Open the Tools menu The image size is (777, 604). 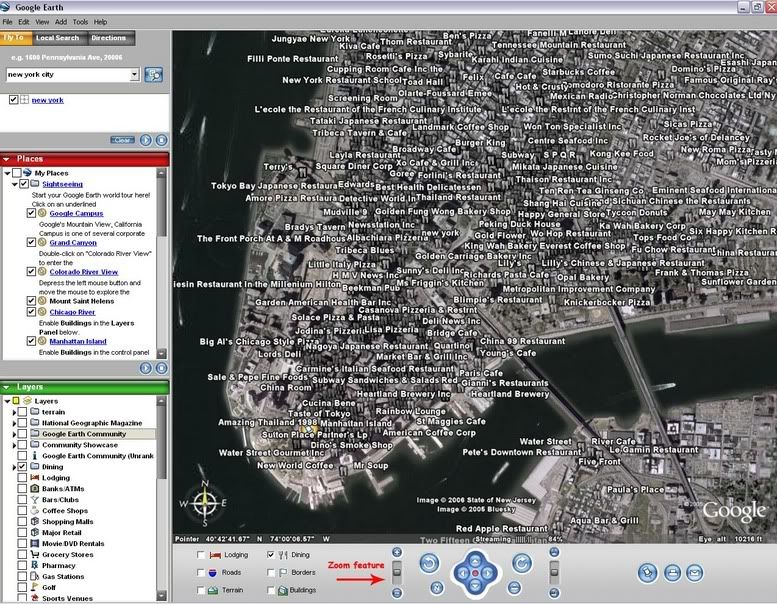(x=80, y=22)
